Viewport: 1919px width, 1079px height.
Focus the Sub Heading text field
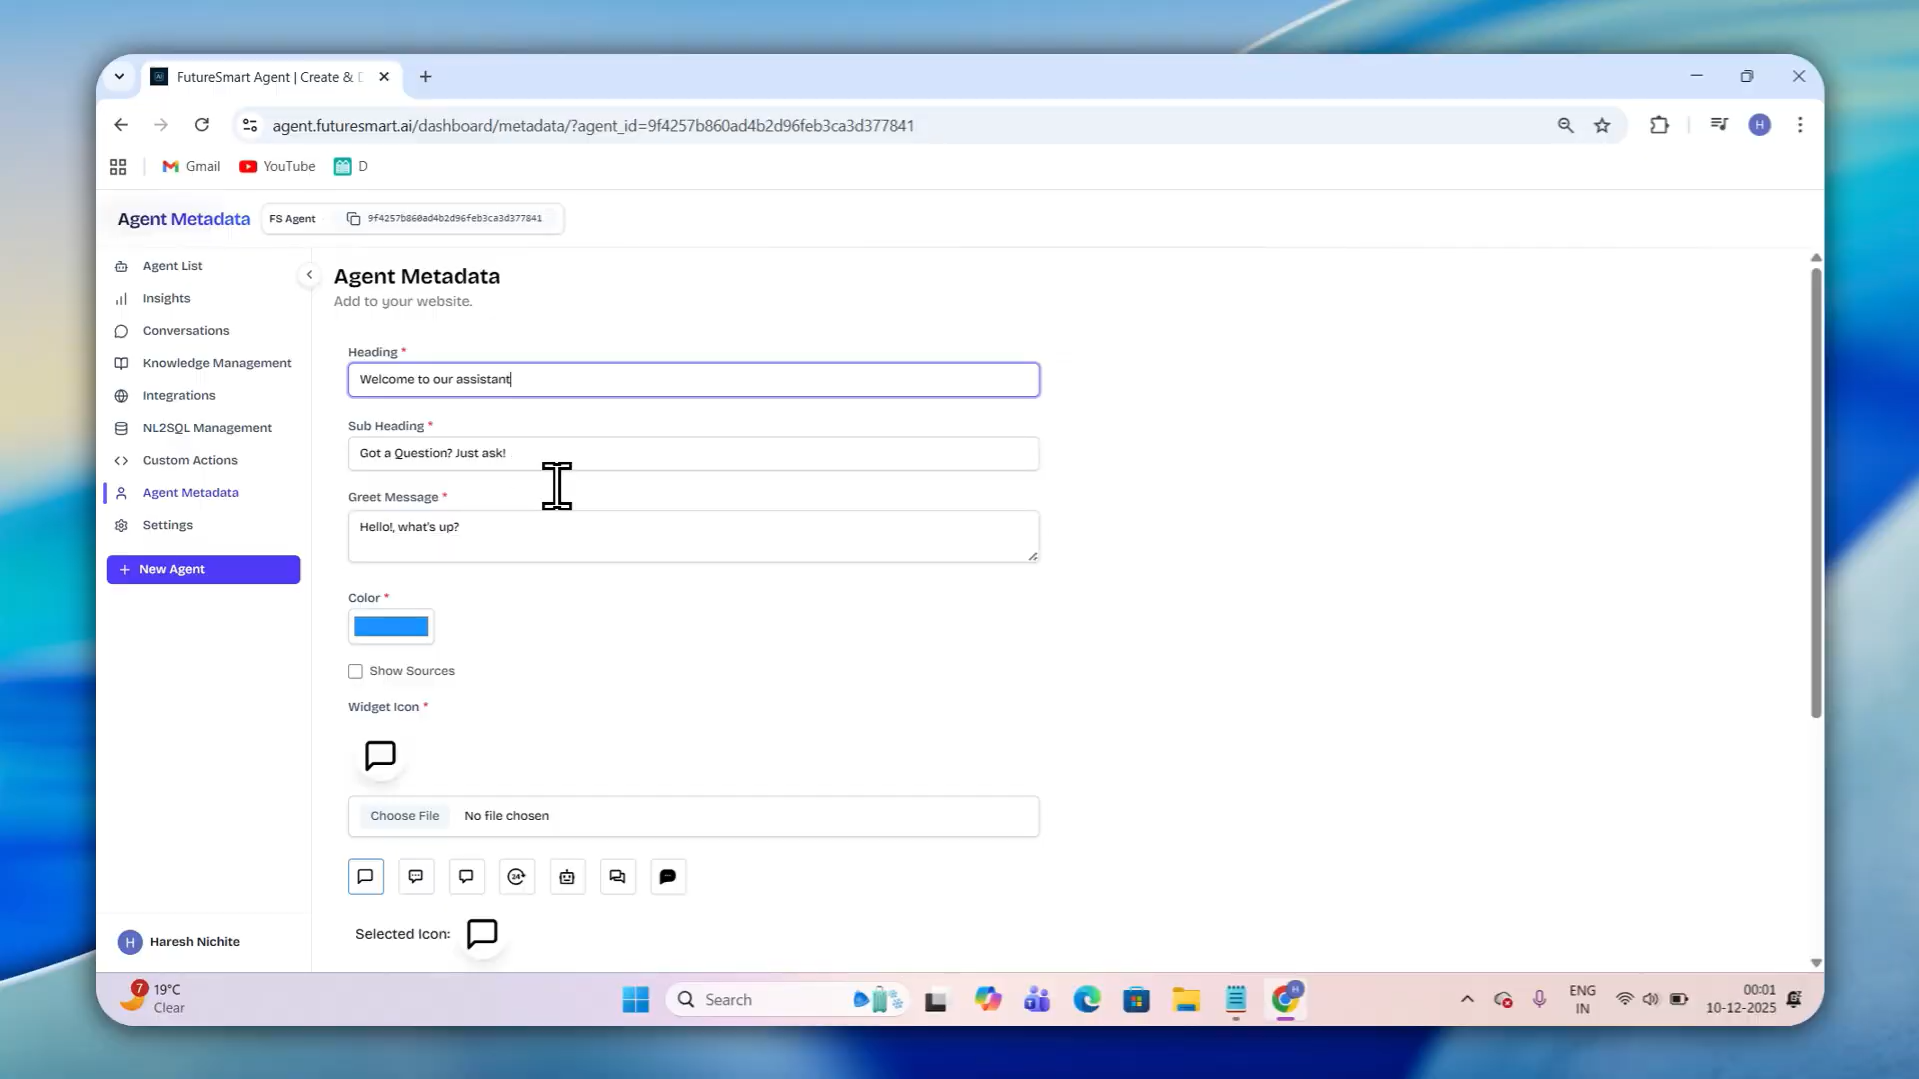pos(693,453)
